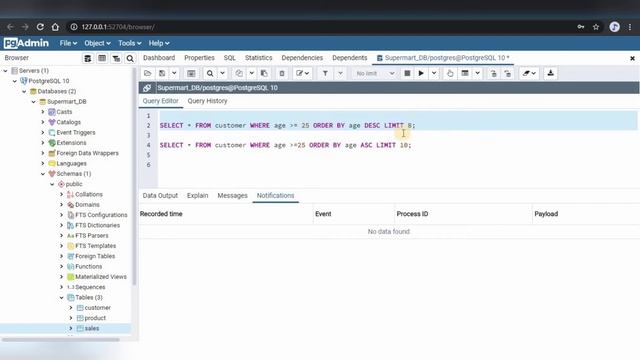The height and width of the screenshot is (360, 640).
Task: Click the Copy icon in query toolbar
Action: 239,73
